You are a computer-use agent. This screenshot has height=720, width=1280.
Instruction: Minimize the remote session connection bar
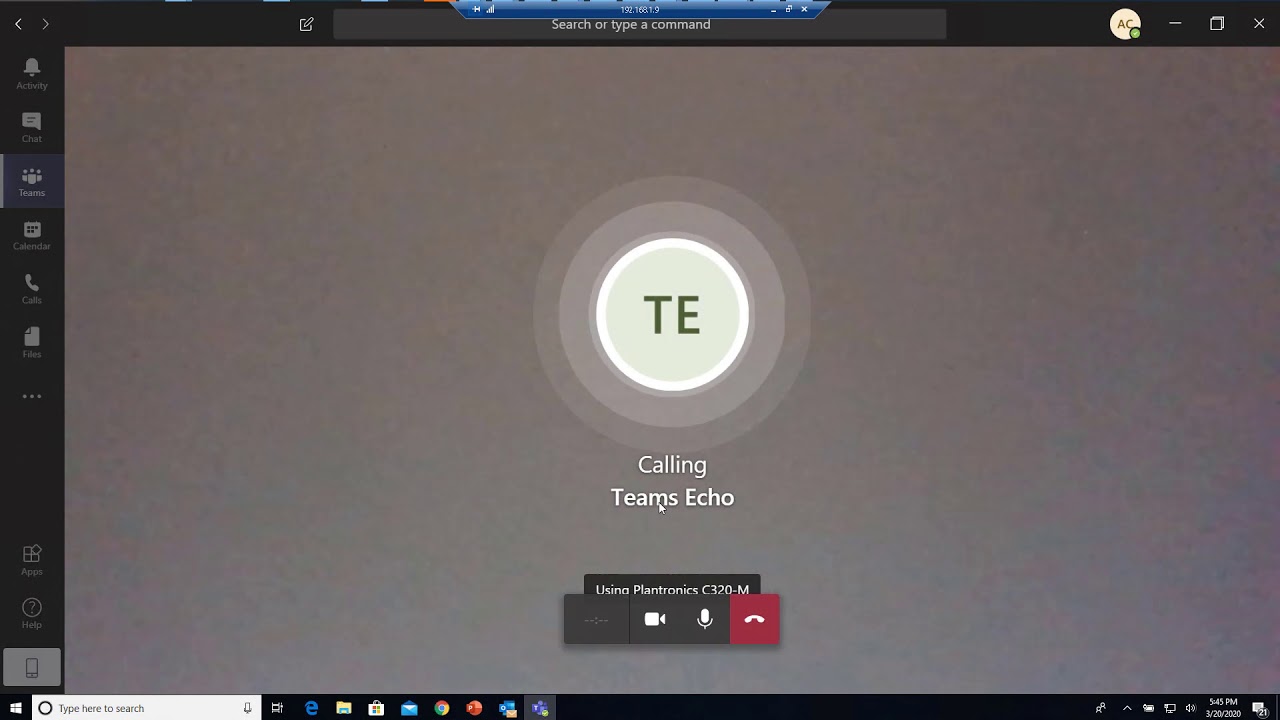point(772,9)
